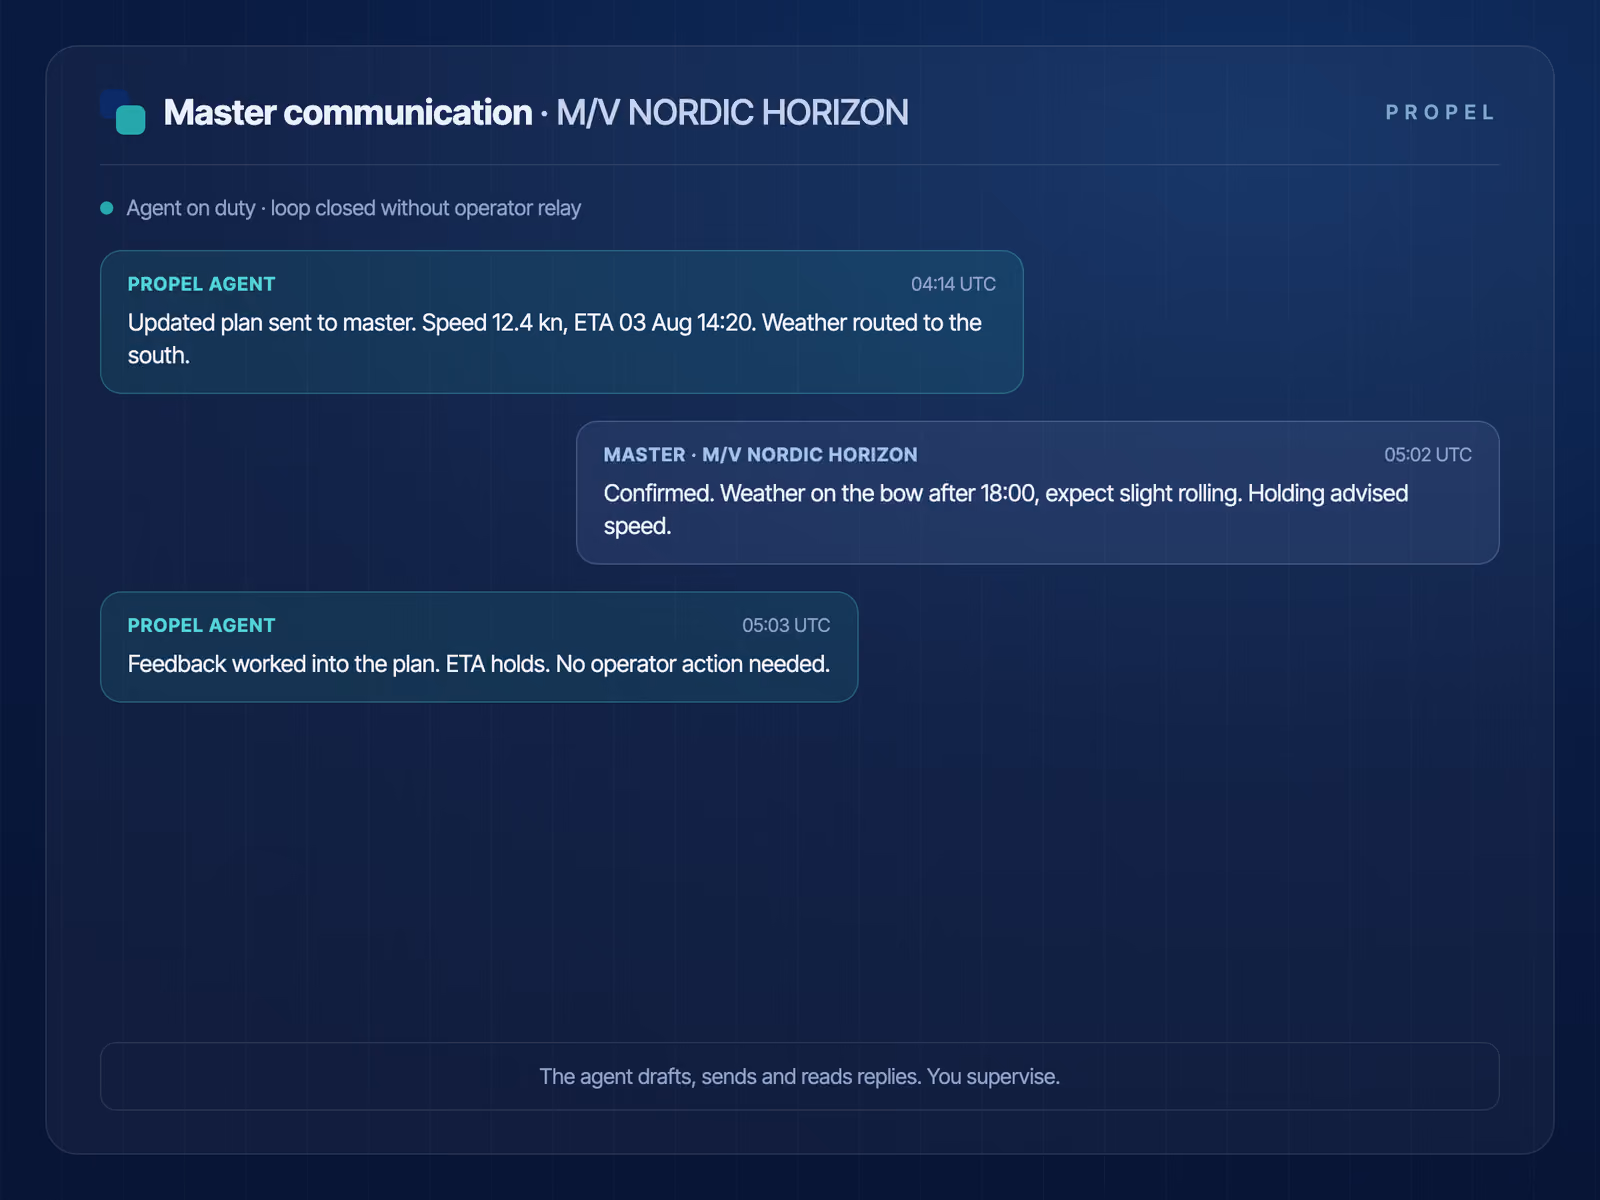The height and width of the screenshot is (1200, 1600).
Task: Click the green agent-on-duty status dot
Action: [107, 208]
